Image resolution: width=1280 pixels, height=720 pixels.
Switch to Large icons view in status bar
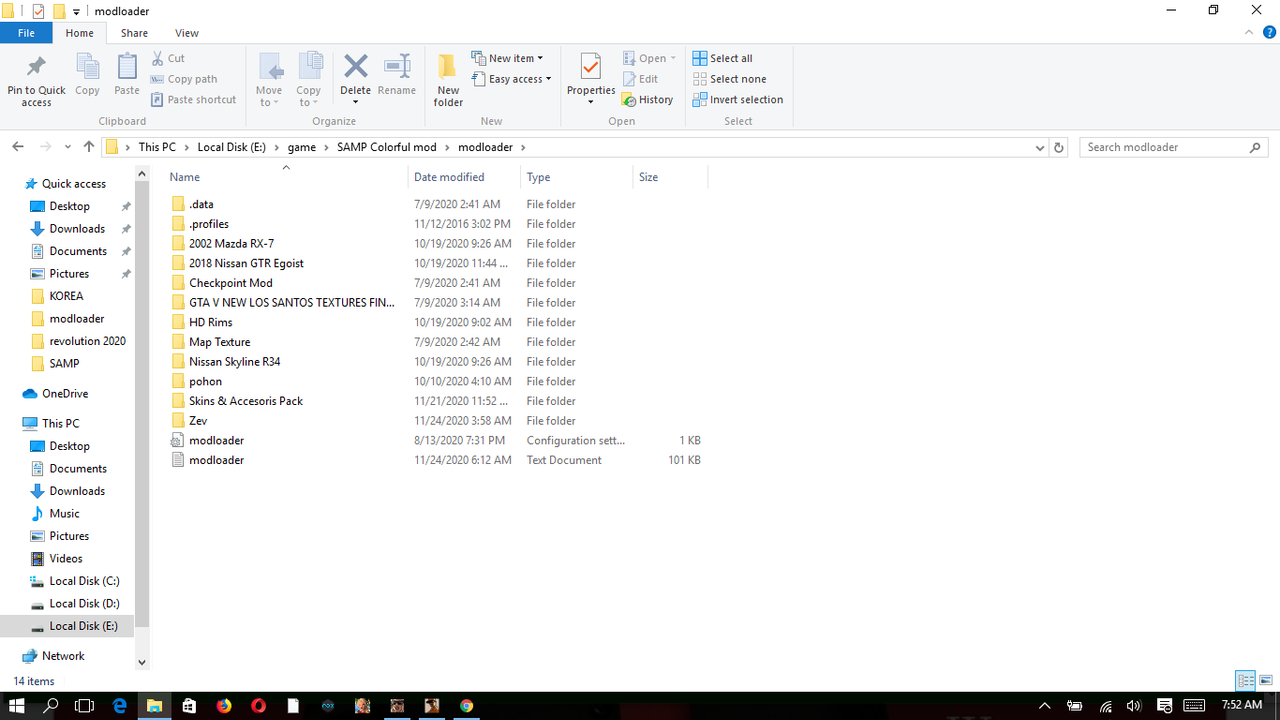(x=1266, y=681)
